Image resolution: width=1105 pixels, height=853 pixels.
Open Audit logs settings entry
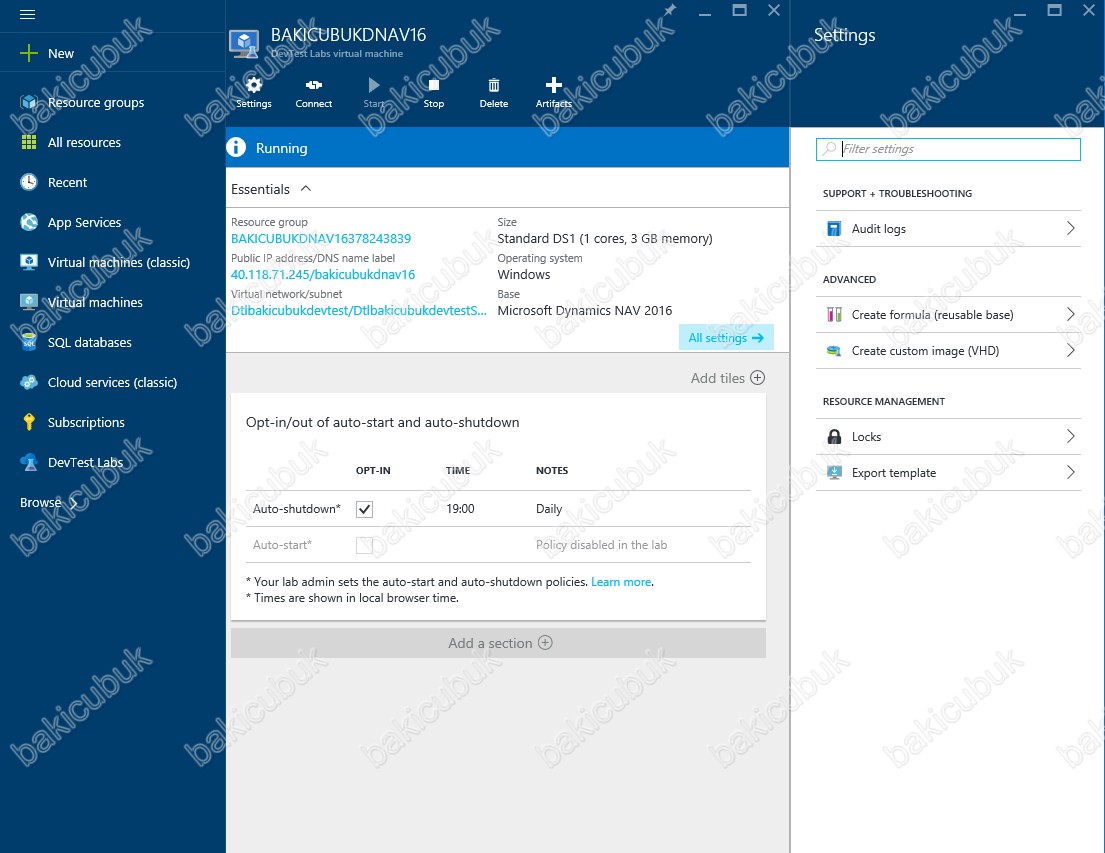pyautogui.click(x=948, y=229)
